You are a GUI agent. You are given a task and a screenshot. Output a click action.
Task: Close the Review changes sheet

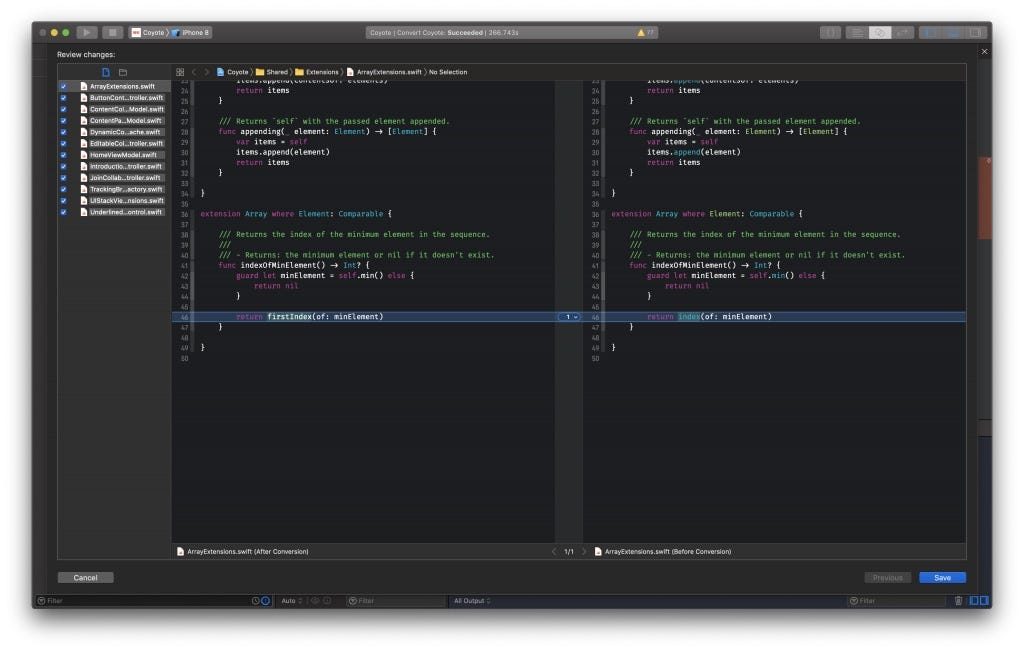pyautogui.click(x=984, y=52)
